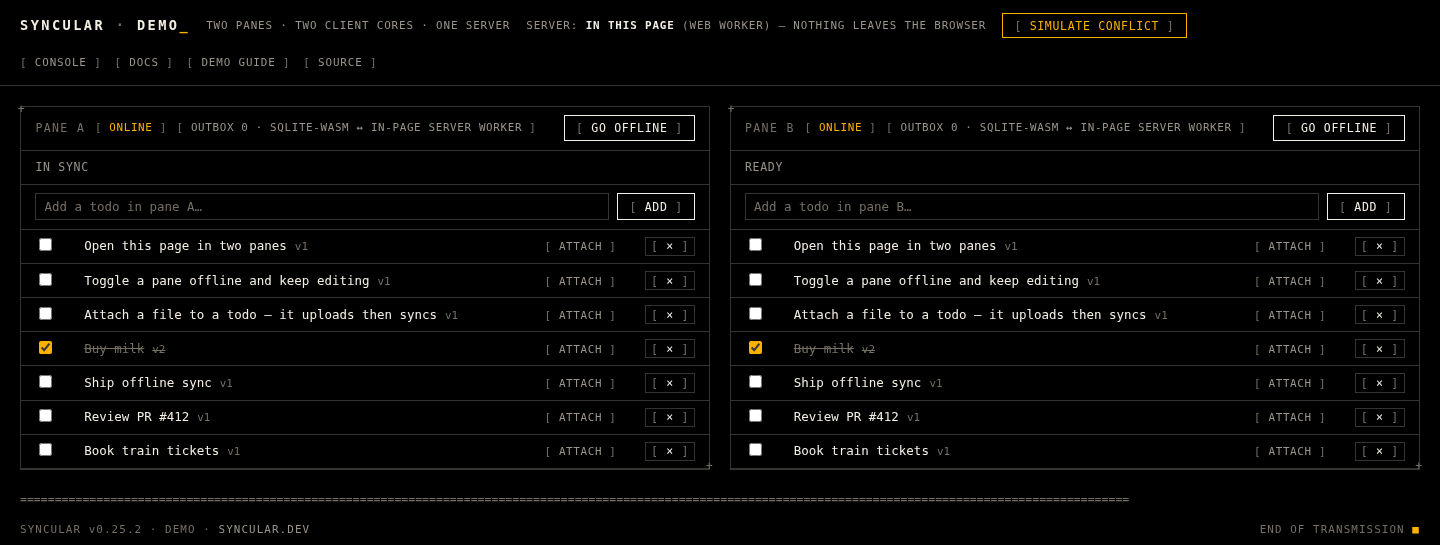Viewport: 1440px width, 545px height.
Task: Check 'Toggle a pane offline' todo in pane A
Action: (x=45, y=280)
